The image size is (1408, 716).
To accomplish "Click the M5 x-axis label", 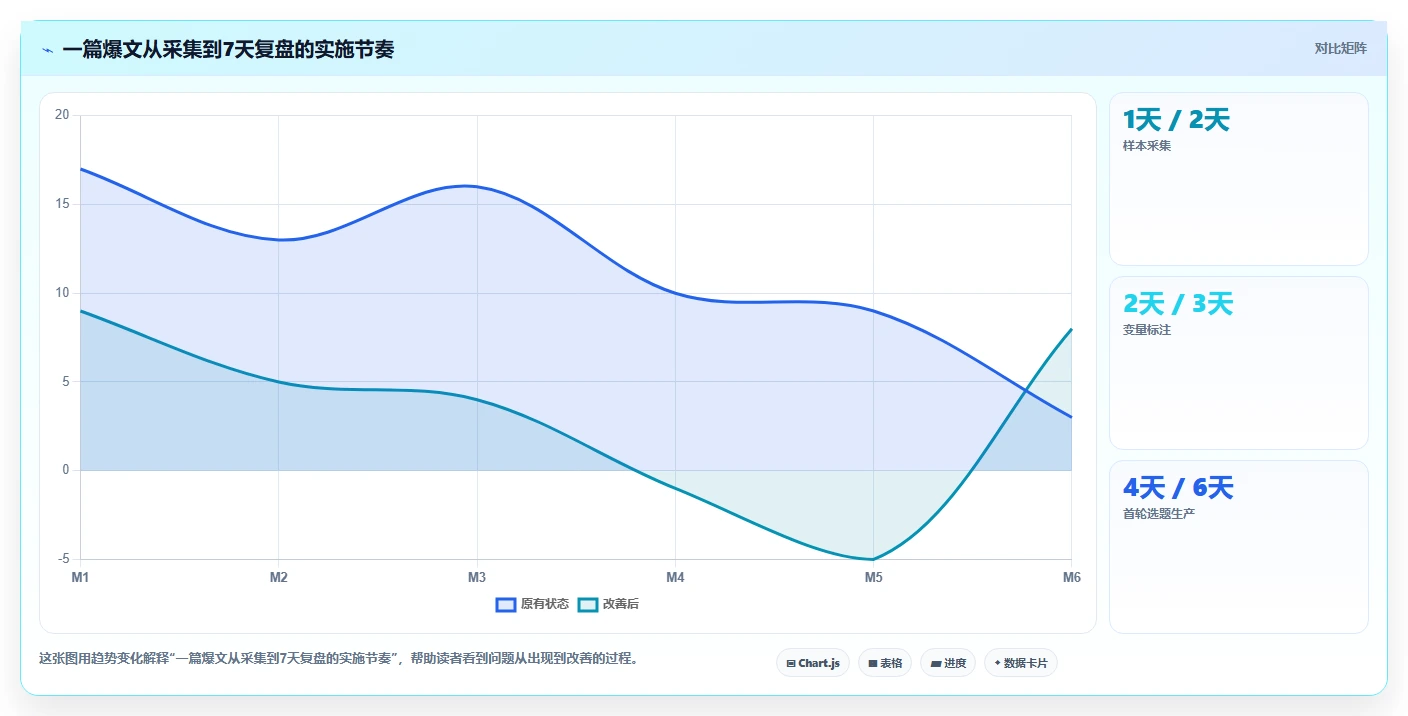I will coord(873,577).
